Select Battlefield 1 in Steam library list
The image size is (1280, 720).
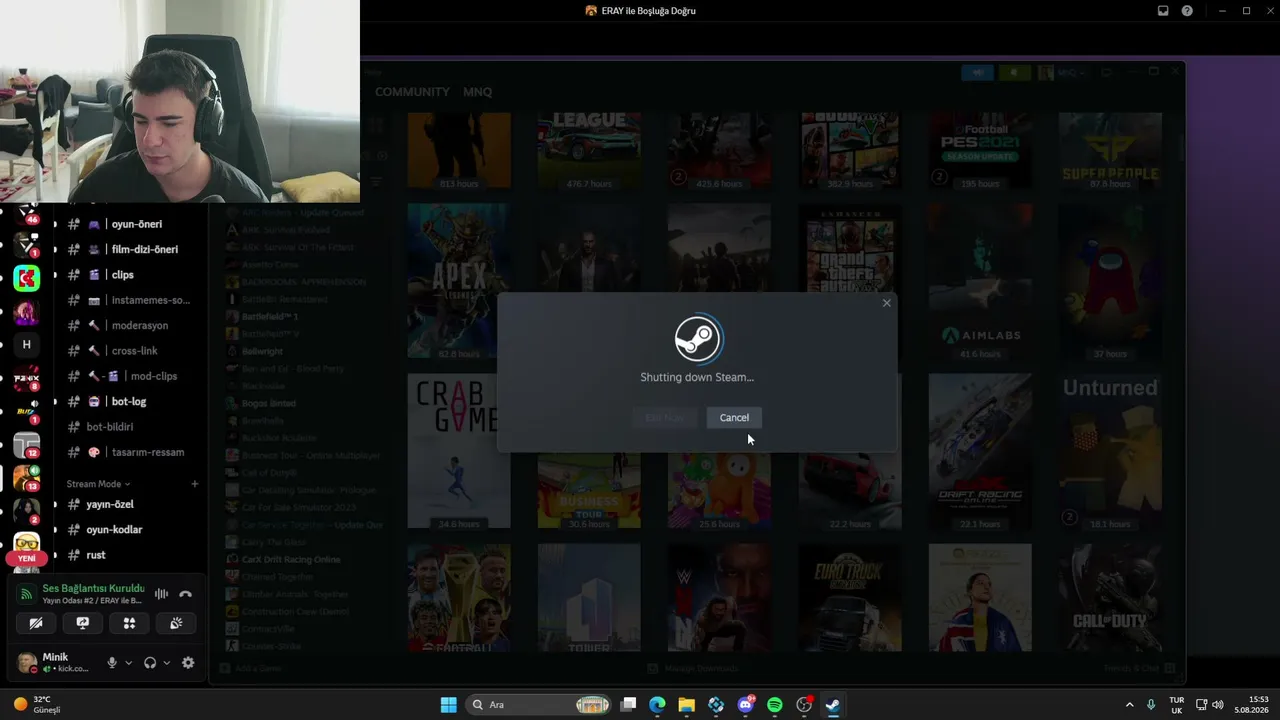269,317
